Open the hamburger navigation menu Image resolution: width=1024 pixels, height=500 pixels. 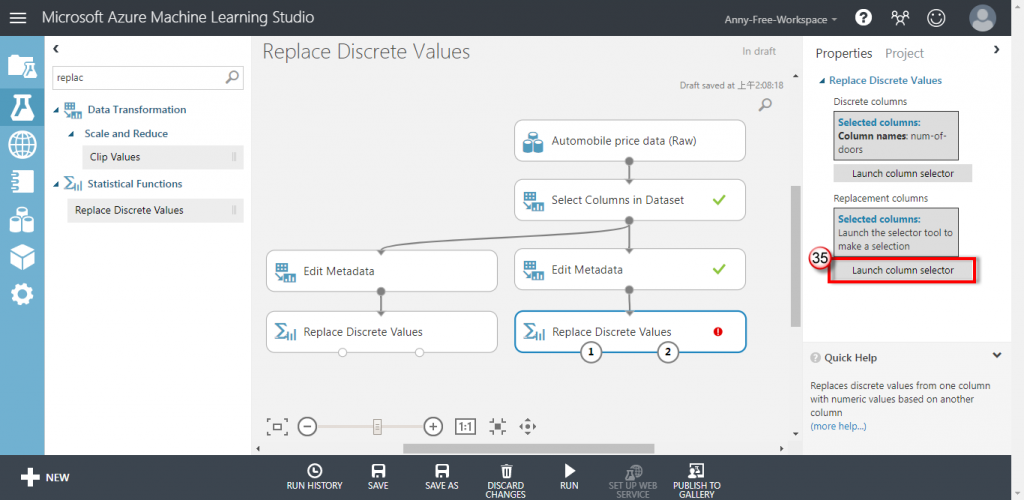18,18
